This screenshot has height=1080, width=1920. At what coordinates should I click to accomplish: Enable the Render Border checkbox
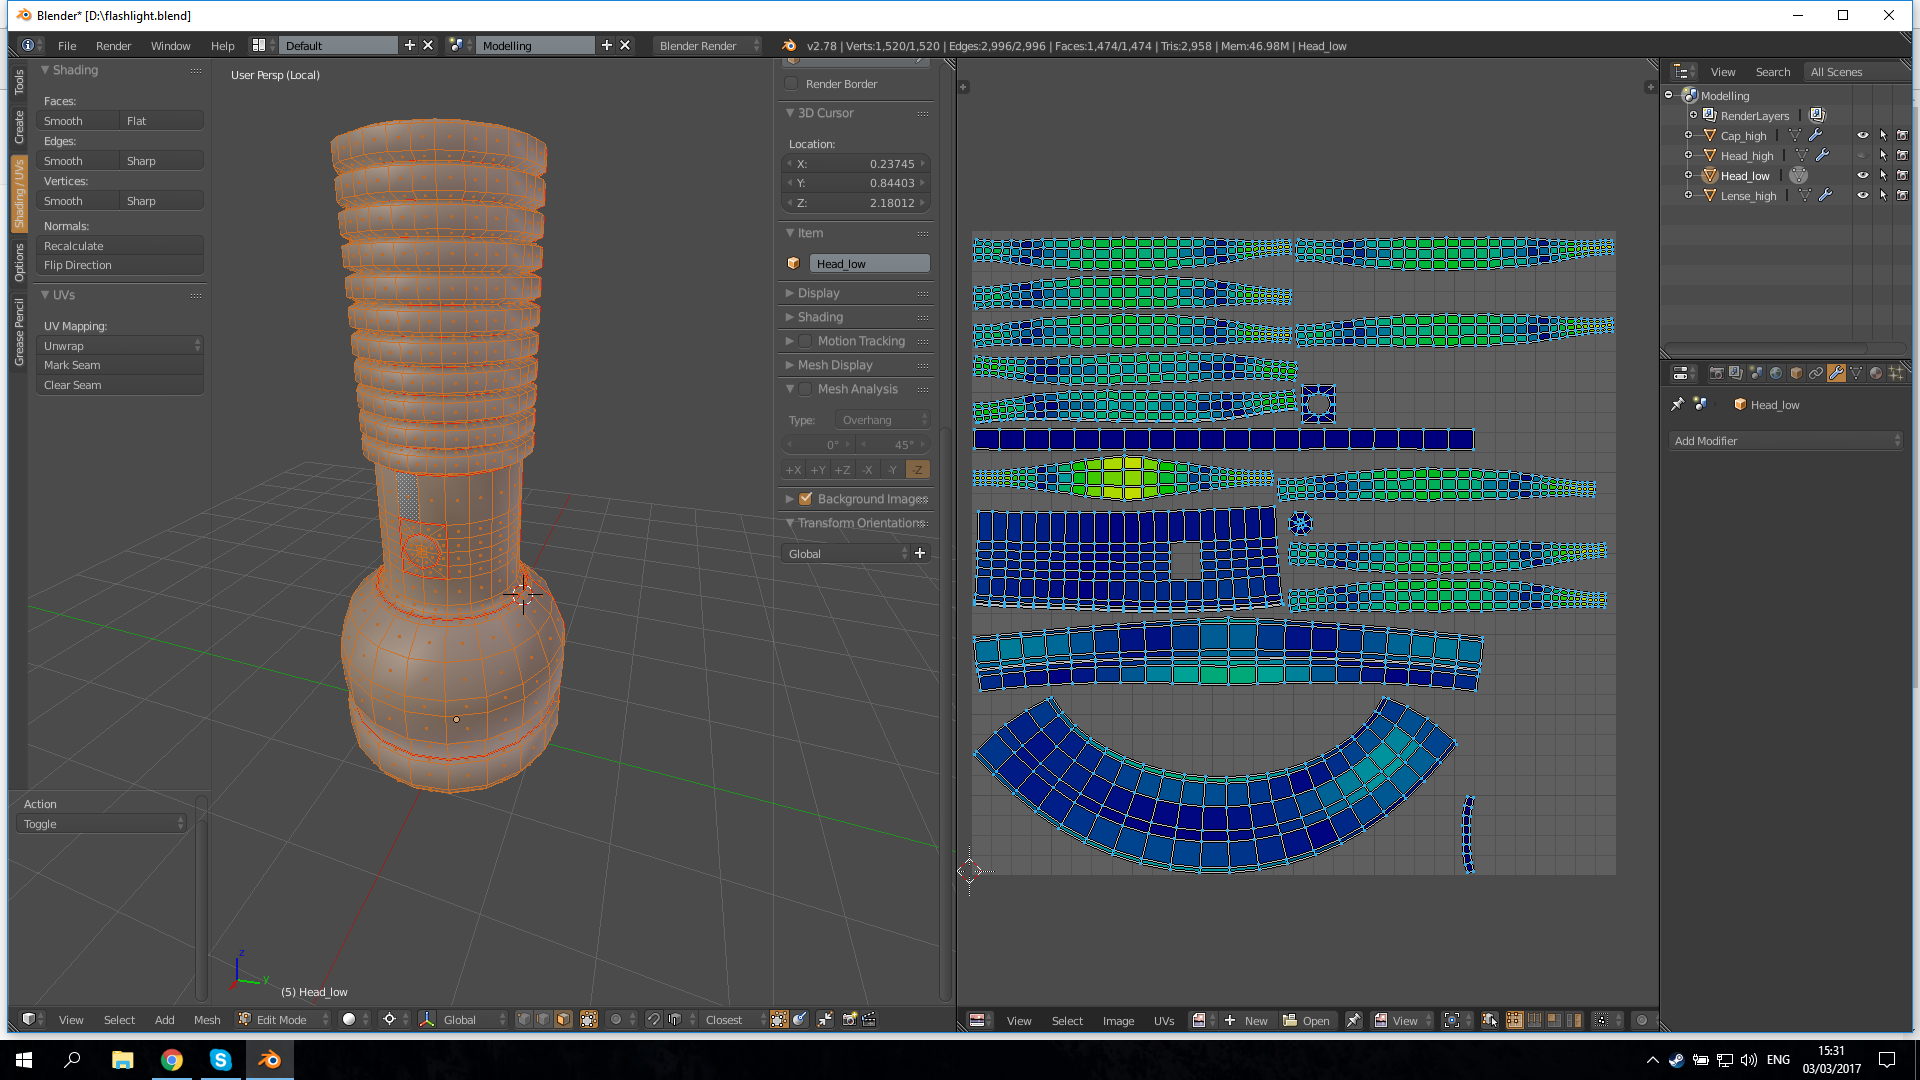[x=792, y=84]
